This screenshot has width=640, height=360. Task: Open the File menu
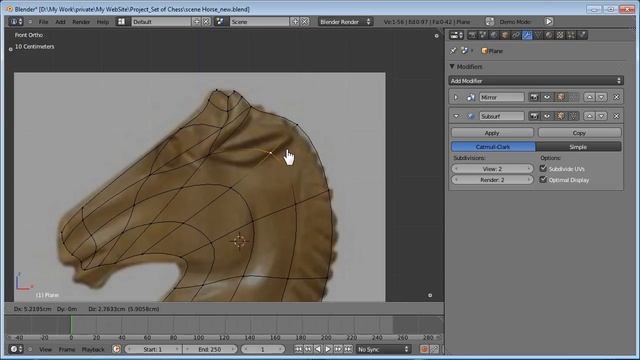(44, 22)
